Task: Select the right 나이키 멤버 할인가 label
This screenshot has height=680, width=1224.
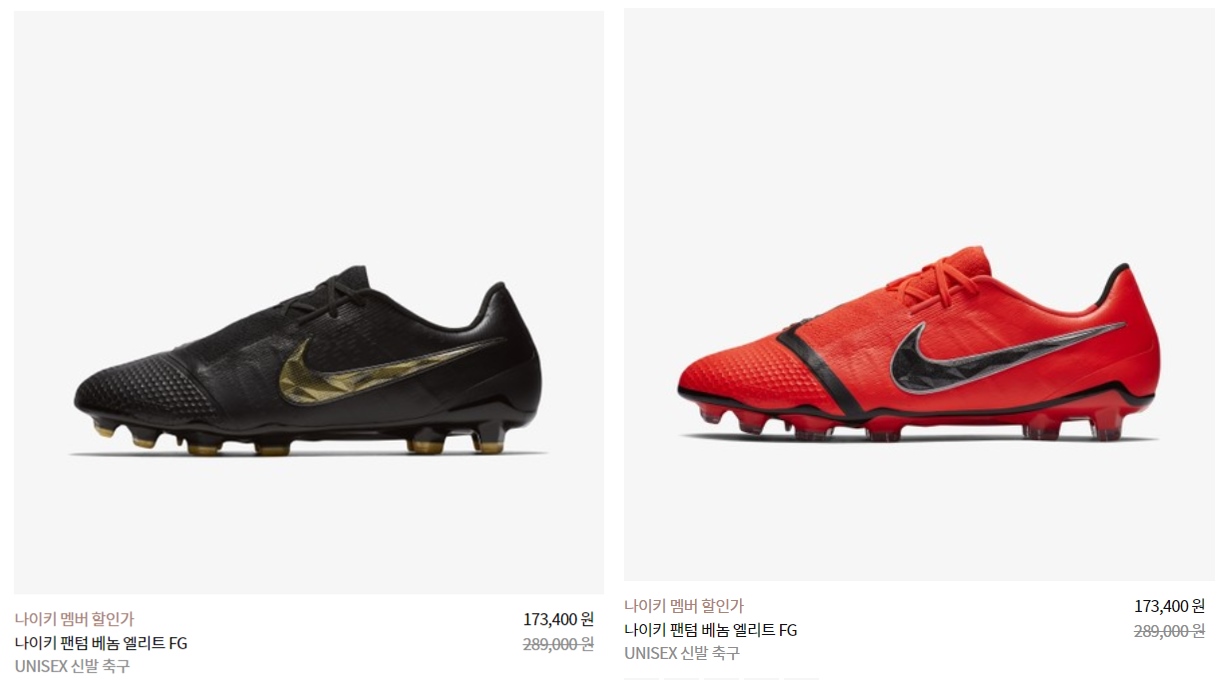Action: [x=684, y=606]
